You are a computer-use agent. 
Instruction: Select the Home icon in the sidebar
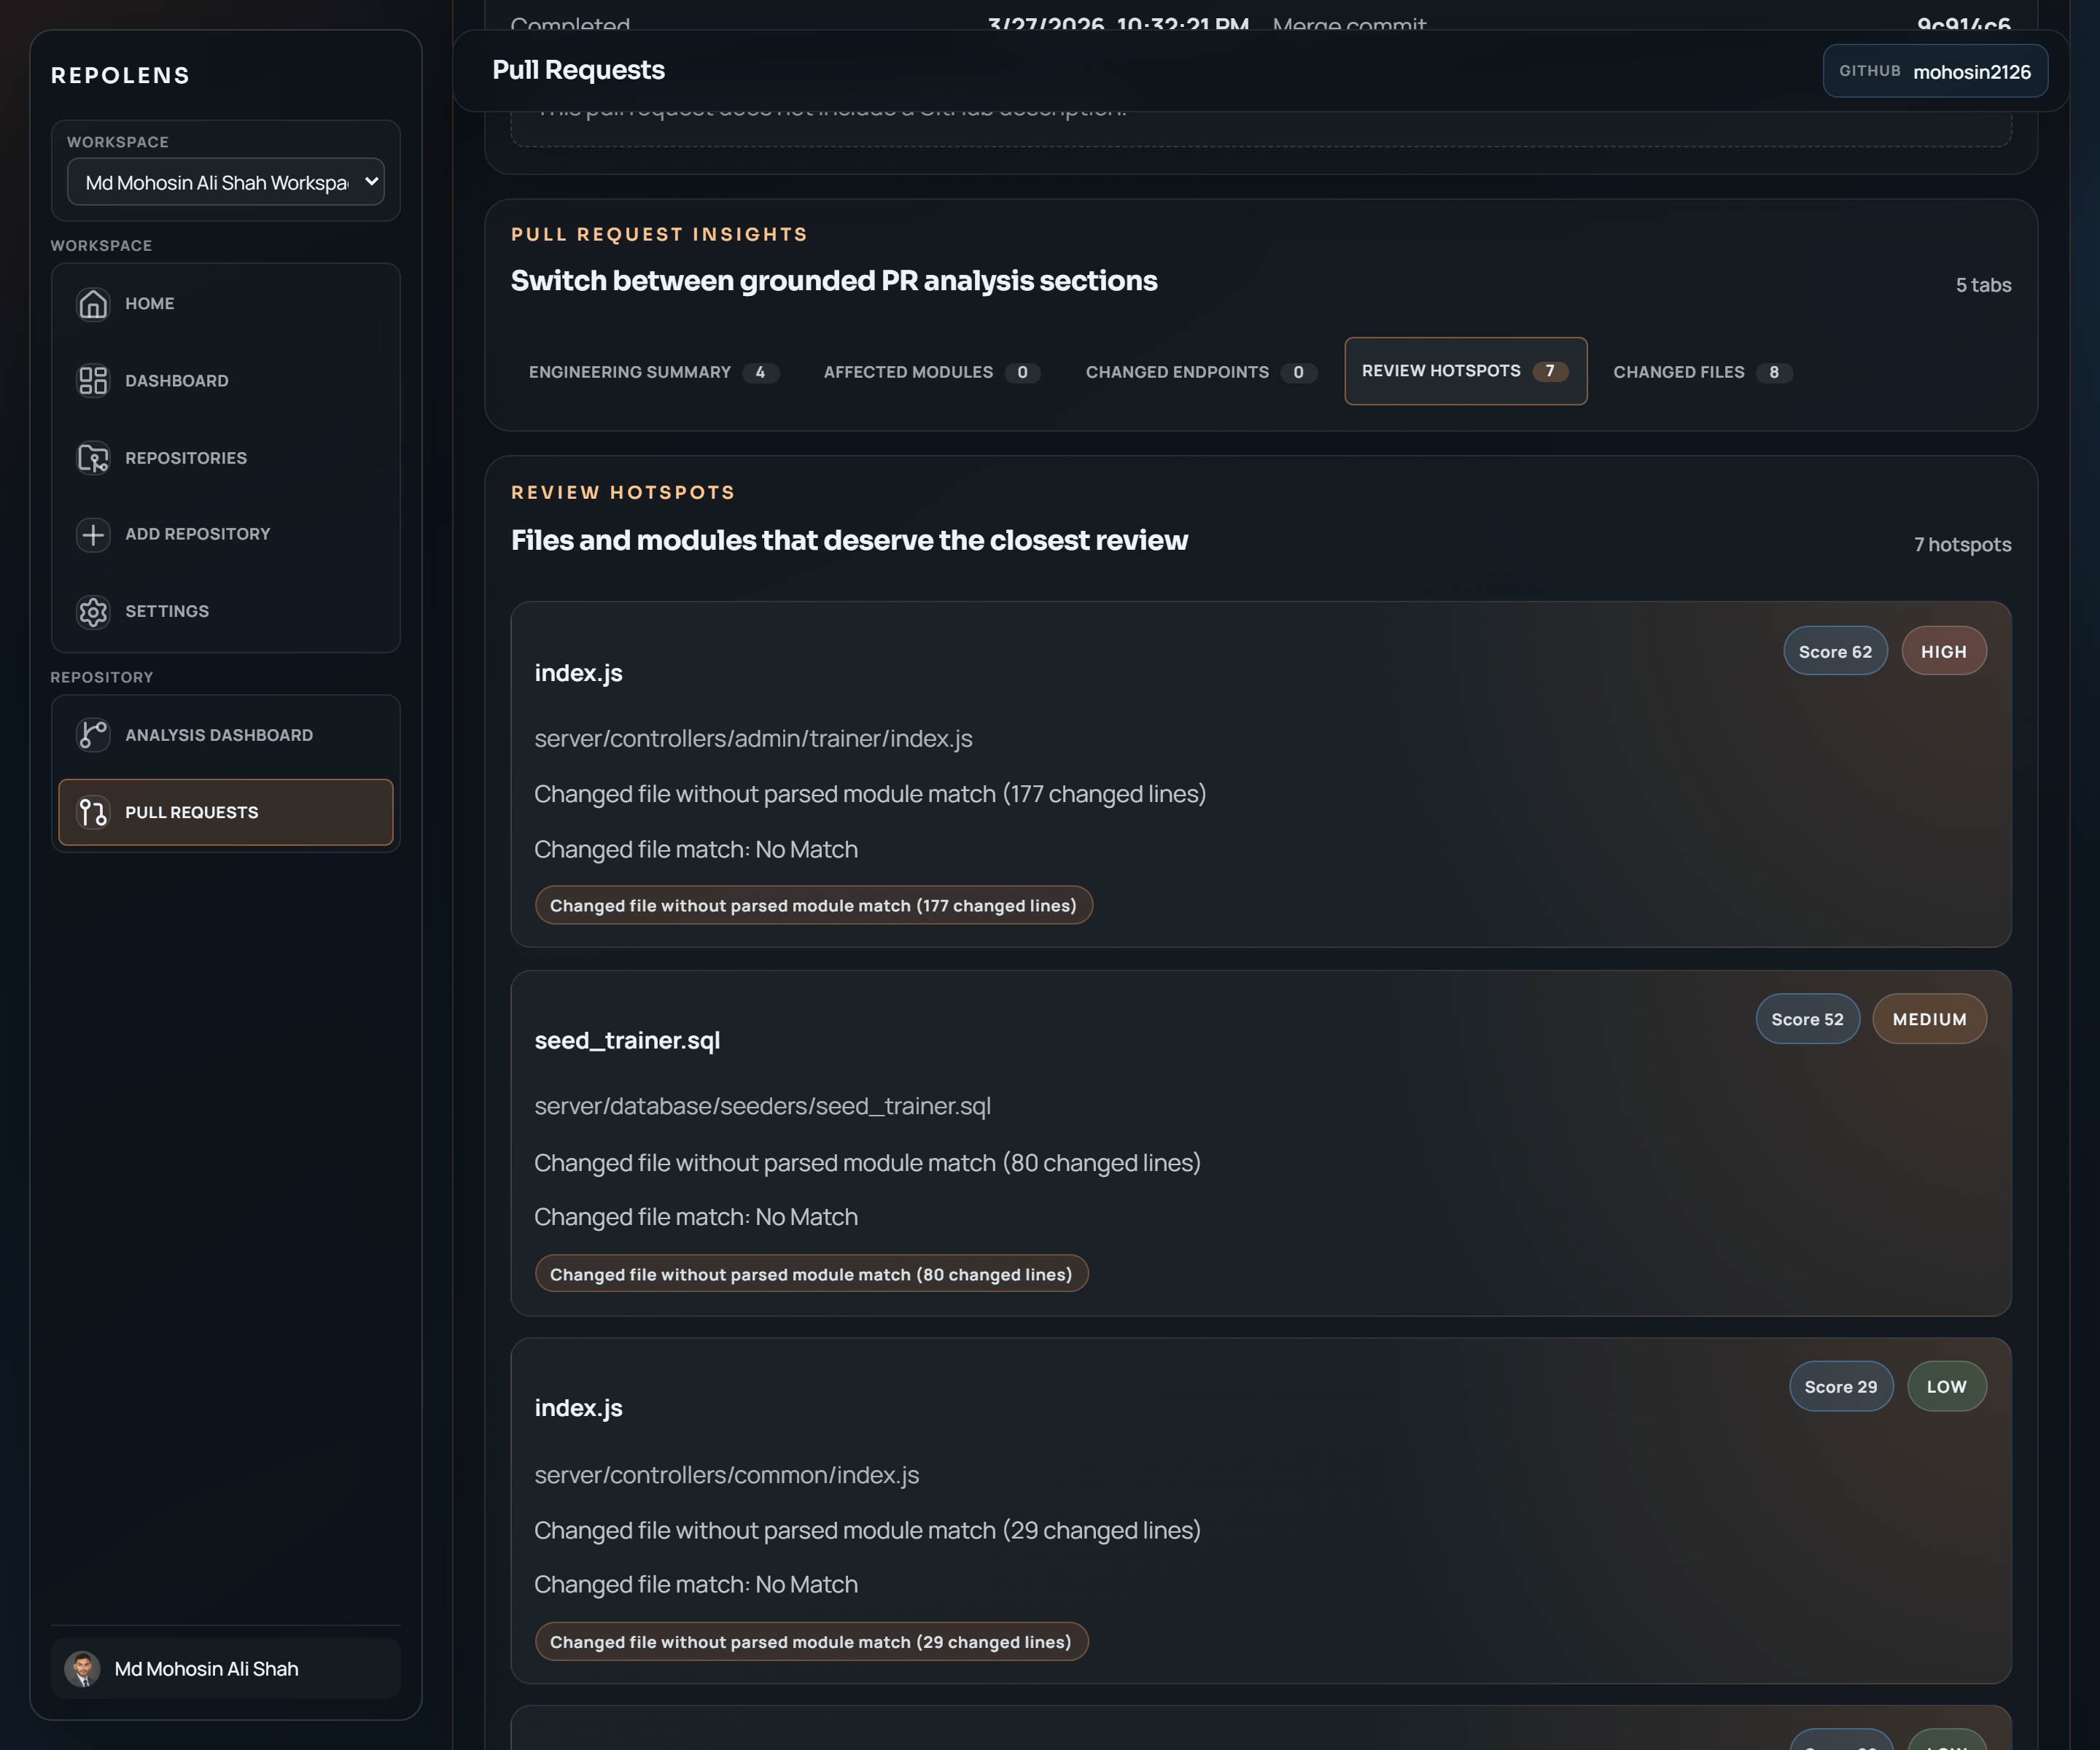tap(93, 303)
